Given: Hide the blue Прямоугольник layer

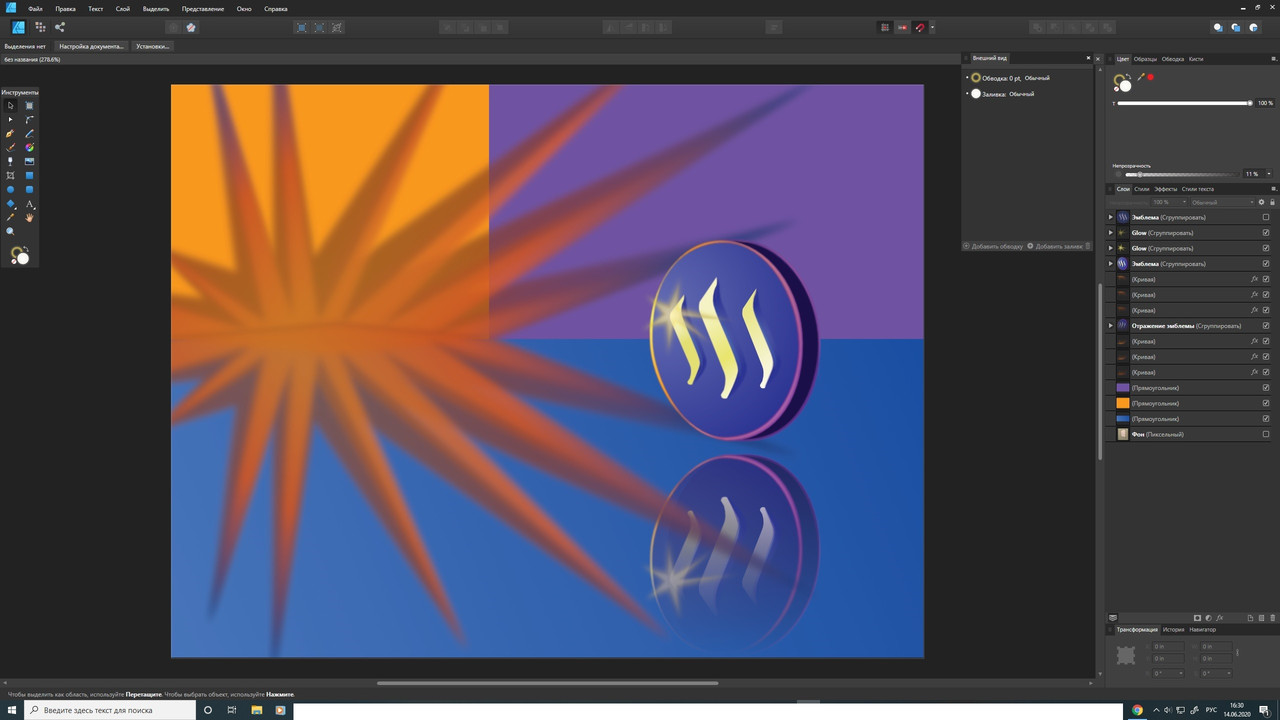Looking at the screenshot, I should [1266, 418].
